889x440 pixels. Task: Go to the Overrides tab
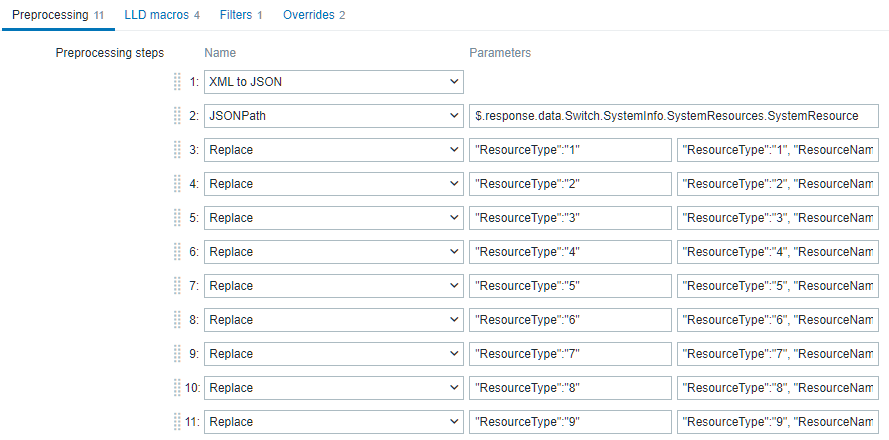(313, 15)
